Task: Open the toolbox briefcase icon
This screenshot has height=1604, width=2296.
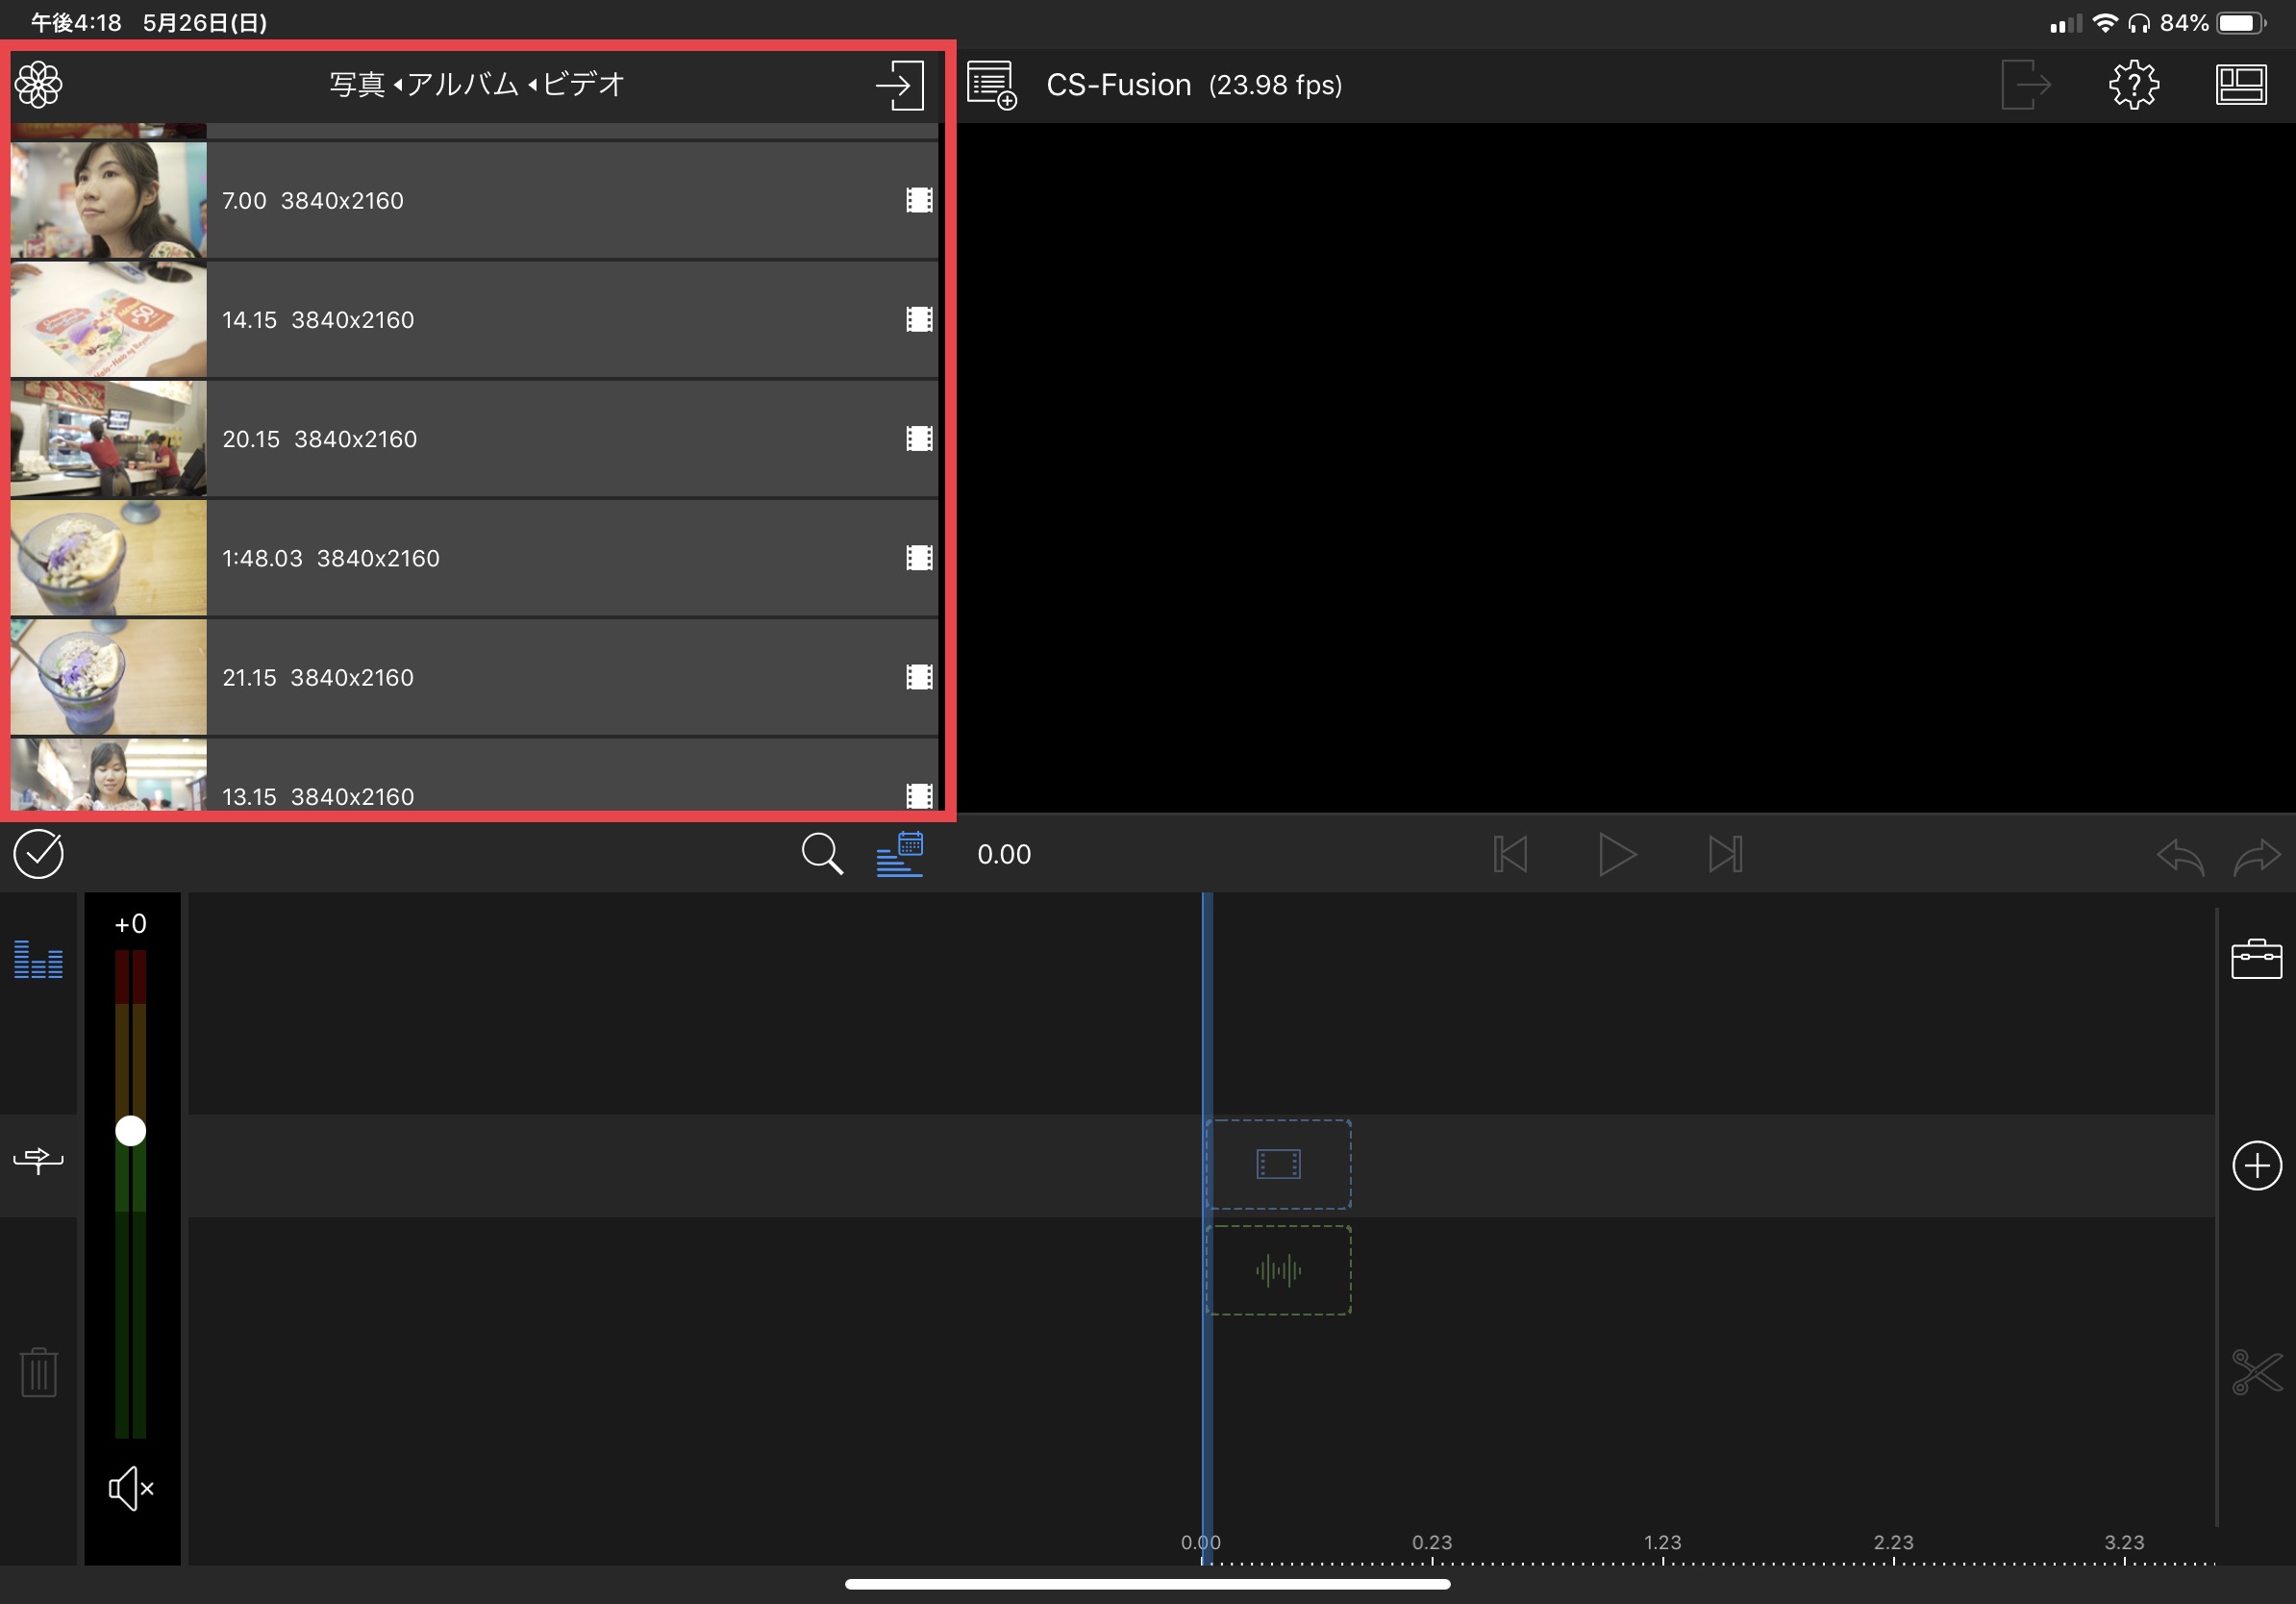Action: click(2255, 959)
